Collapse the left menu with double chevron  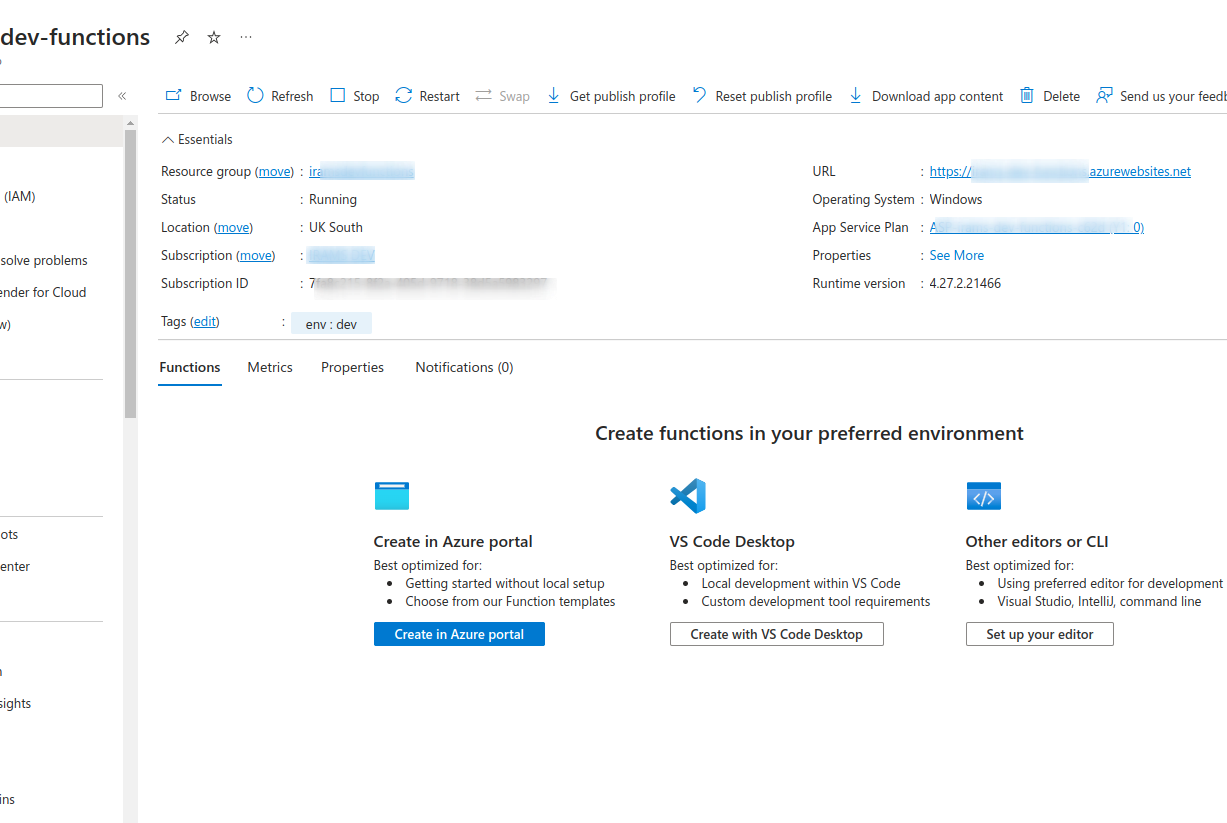122,96
